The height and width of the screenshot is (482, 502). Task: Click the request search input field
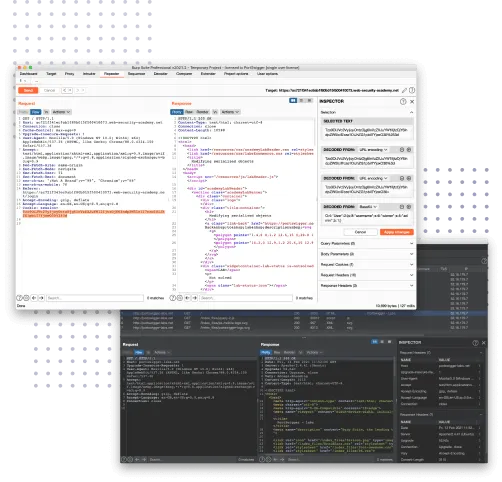click(x=95, y=298)
